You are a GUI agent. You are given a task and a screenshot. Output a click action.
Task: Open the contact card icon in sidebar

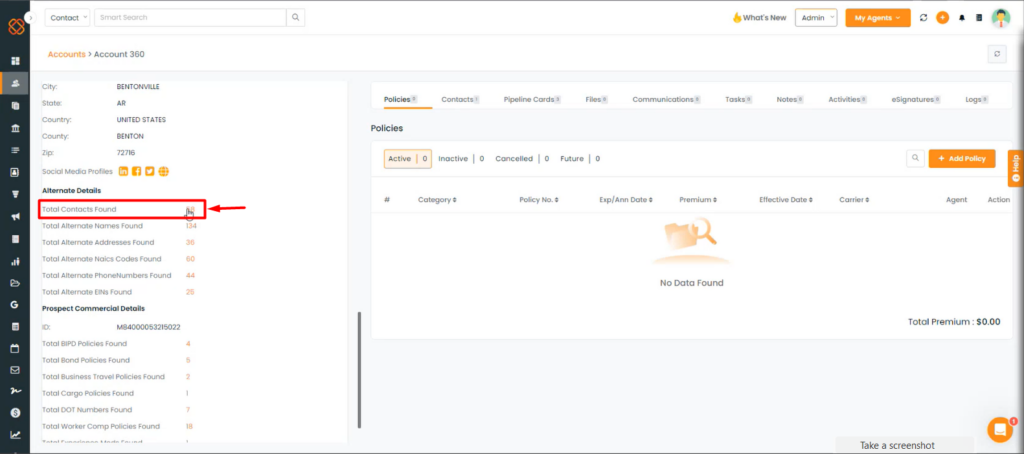click(x=15, y=172)
